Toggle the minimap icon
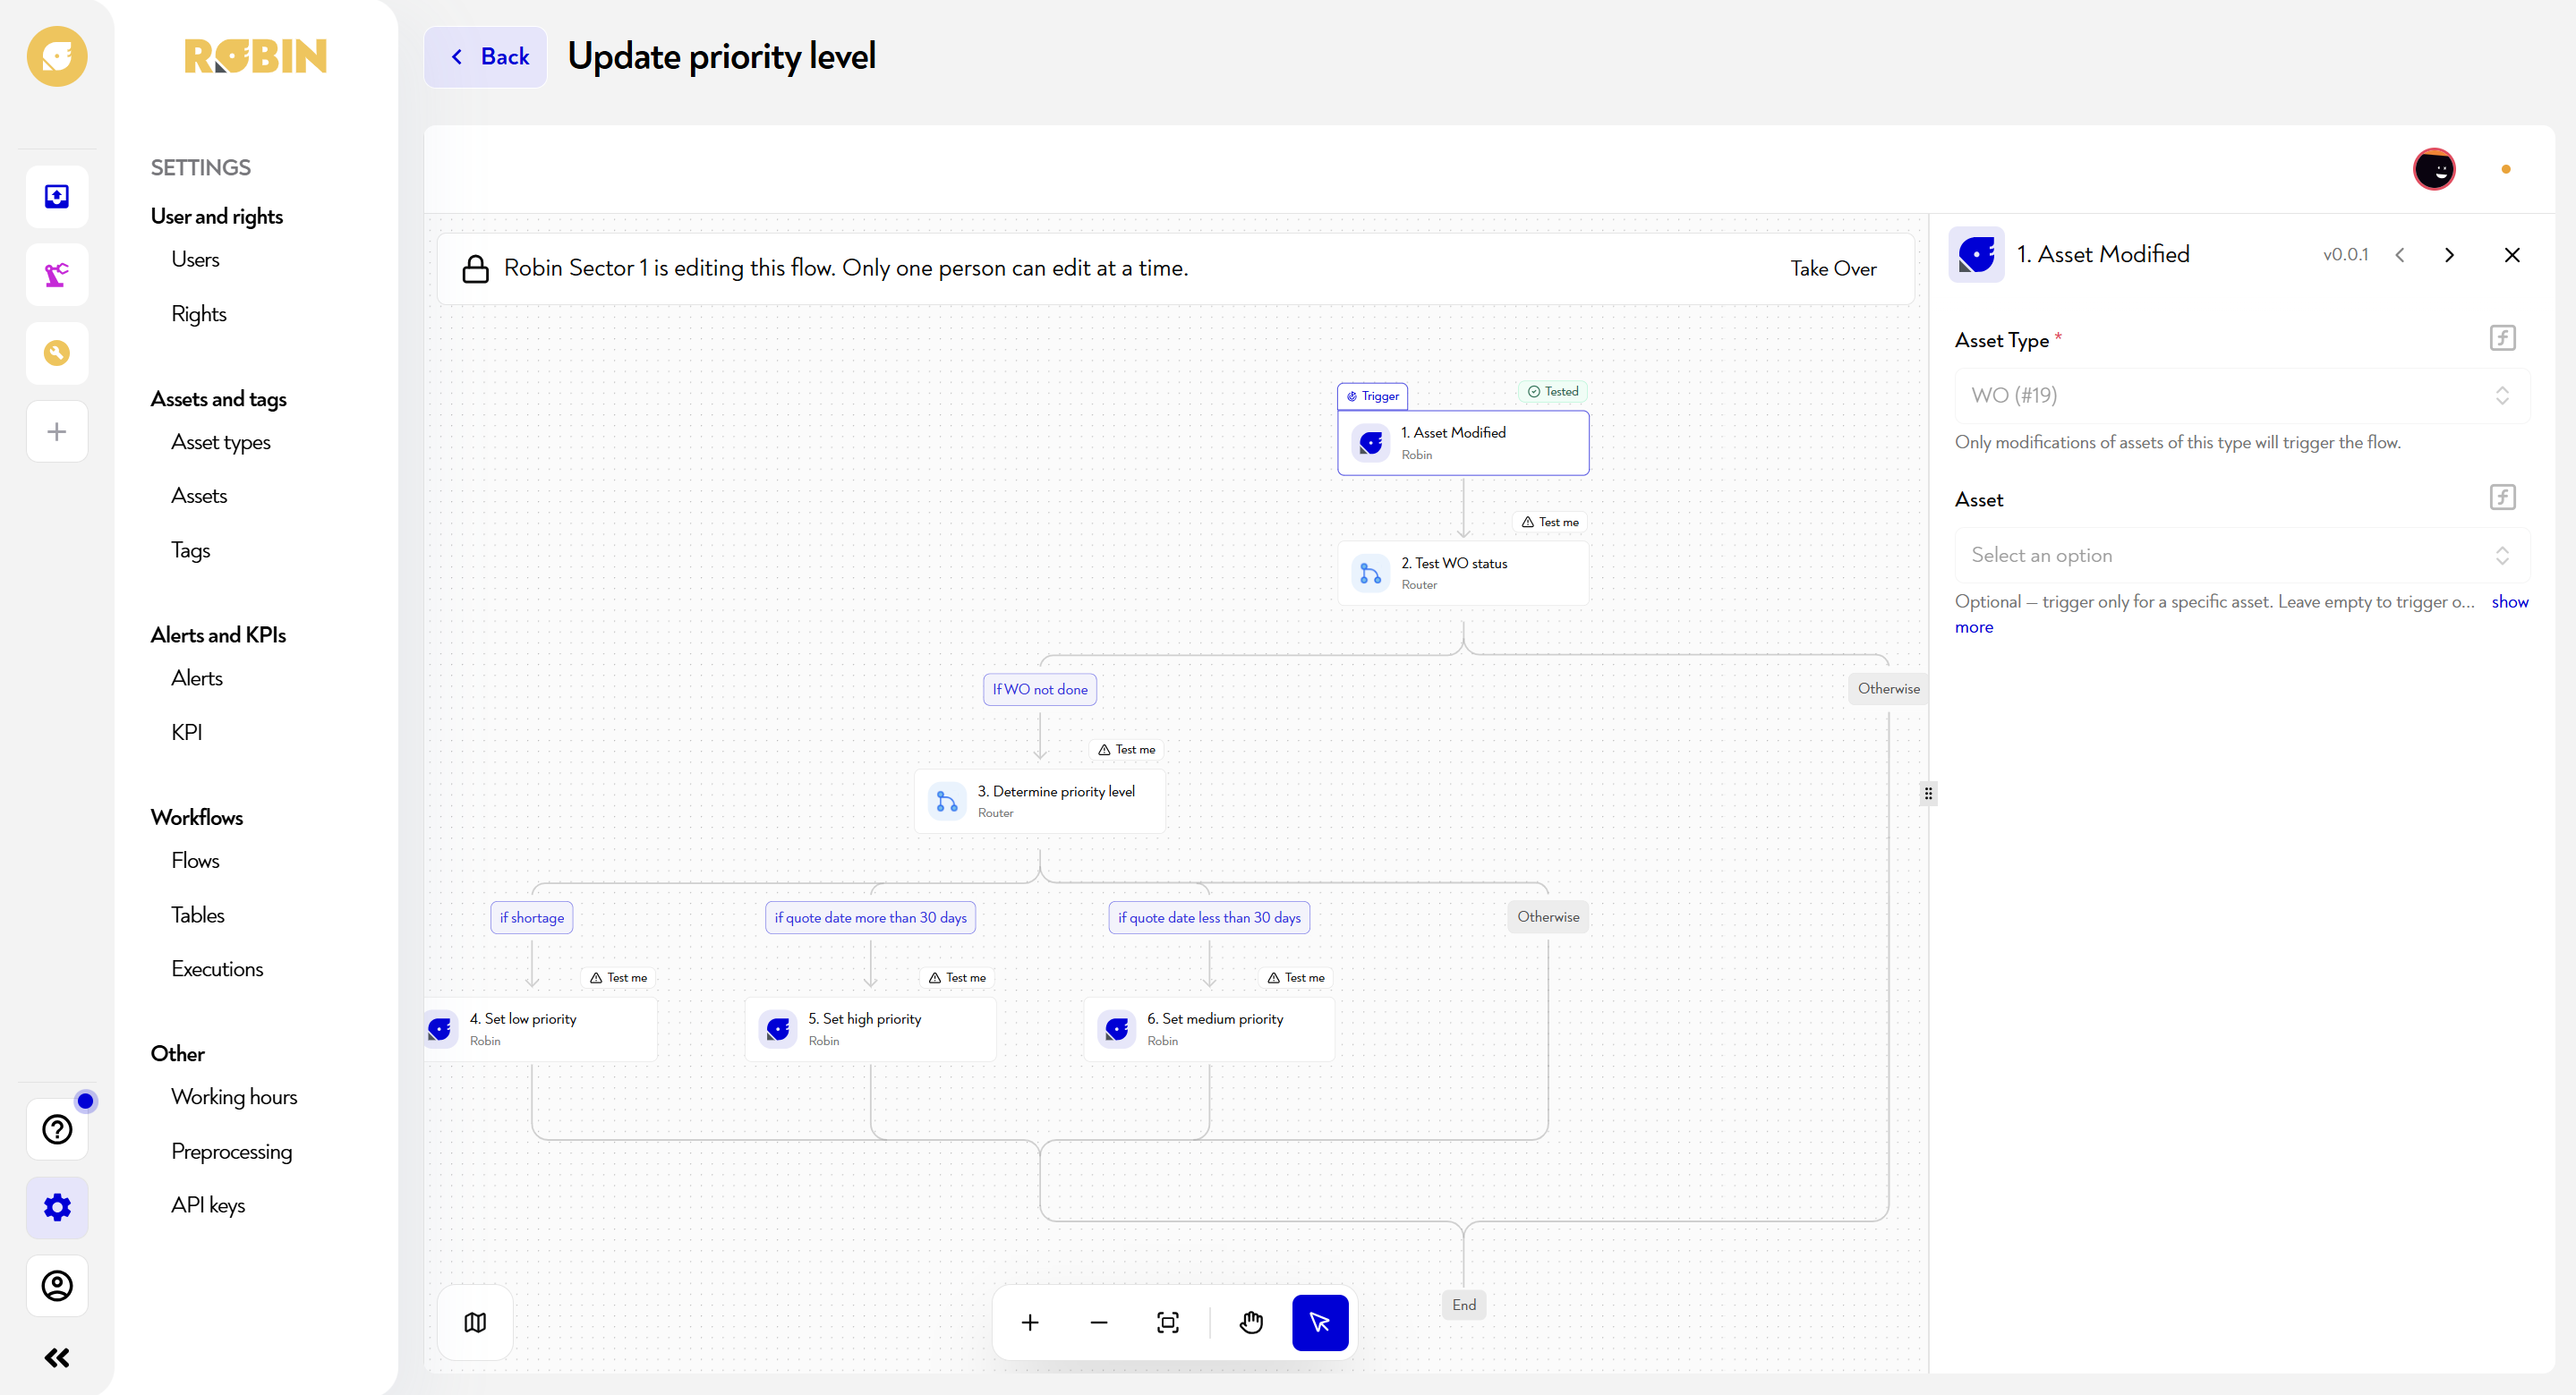Viewport: 2576px width, 1395px height. [x=475, y=1322]
